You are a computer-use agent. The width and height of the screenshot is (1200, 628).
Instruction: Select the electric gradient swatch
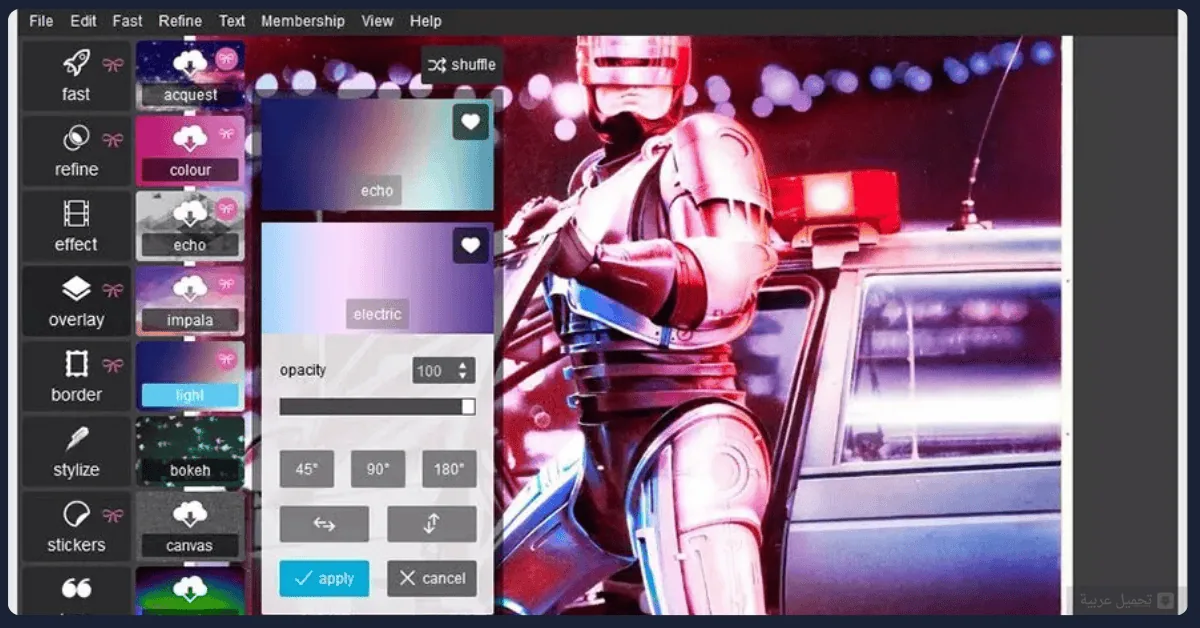[377, 278]
